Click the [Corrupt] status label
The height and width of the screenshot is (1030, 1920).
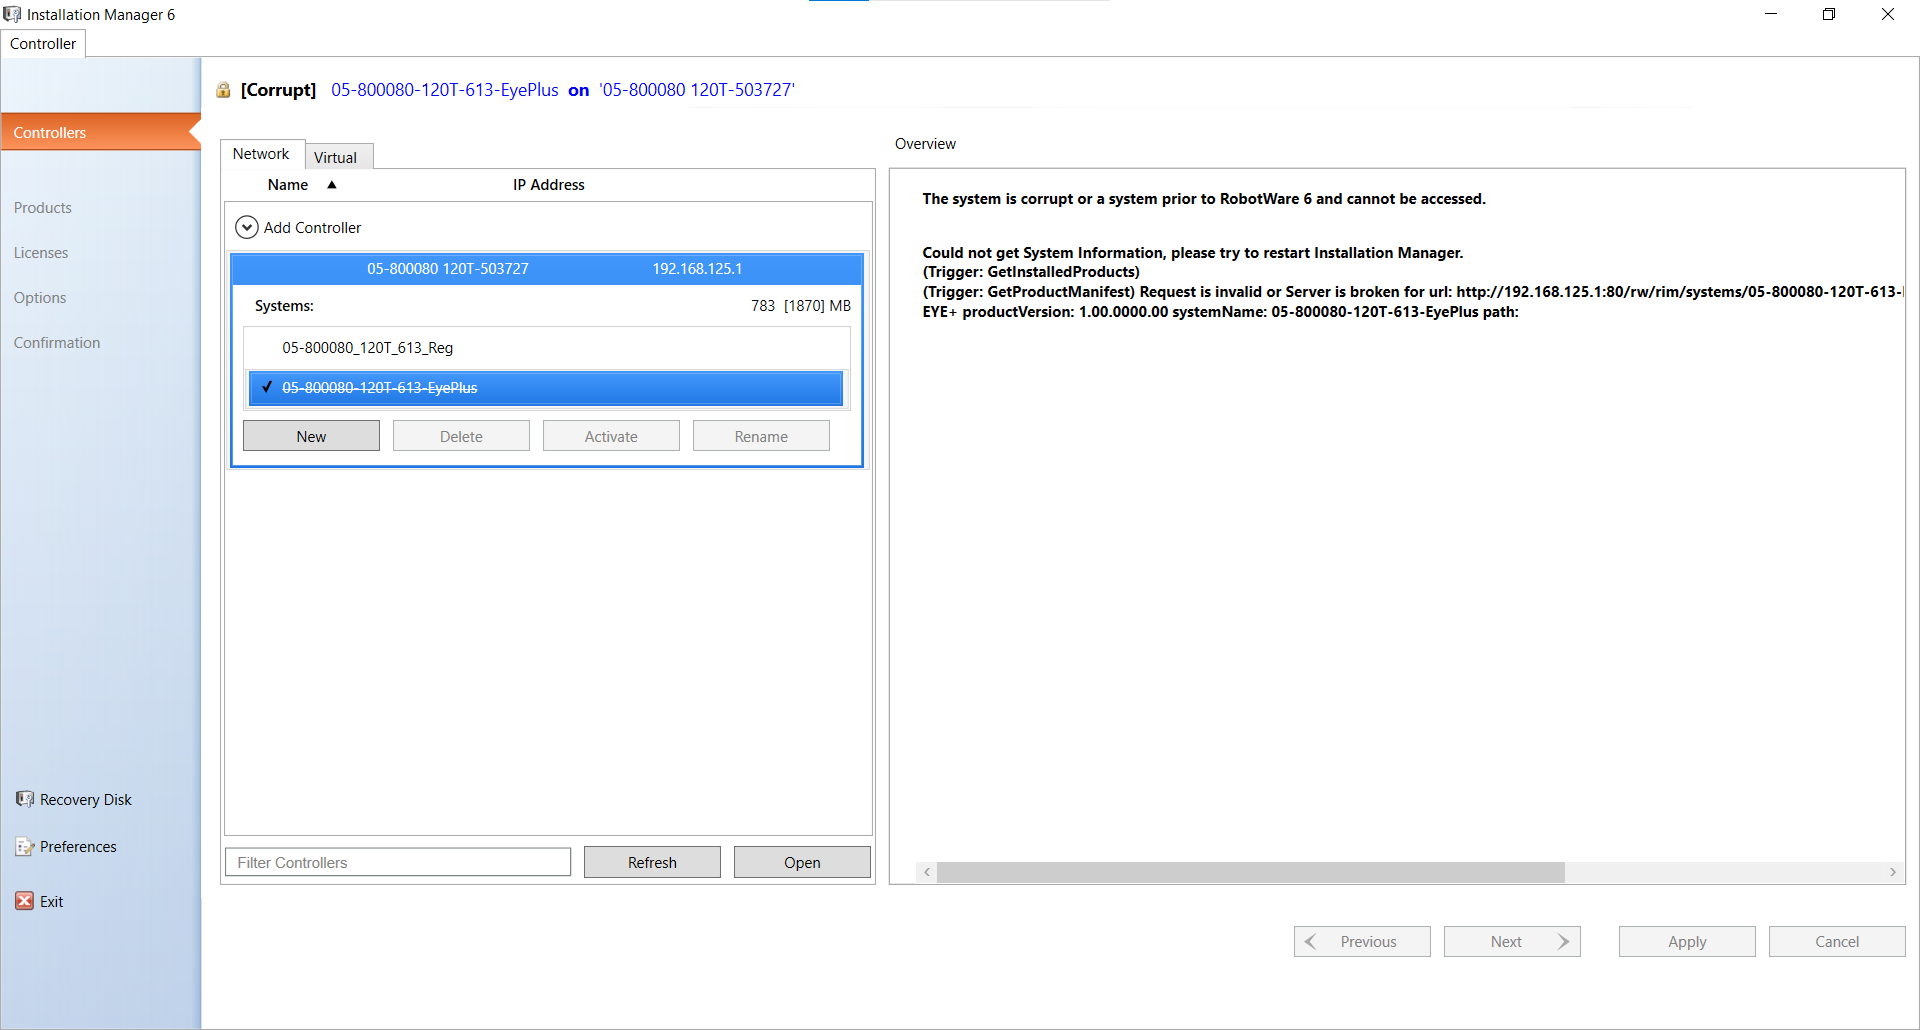coord(278,90)
